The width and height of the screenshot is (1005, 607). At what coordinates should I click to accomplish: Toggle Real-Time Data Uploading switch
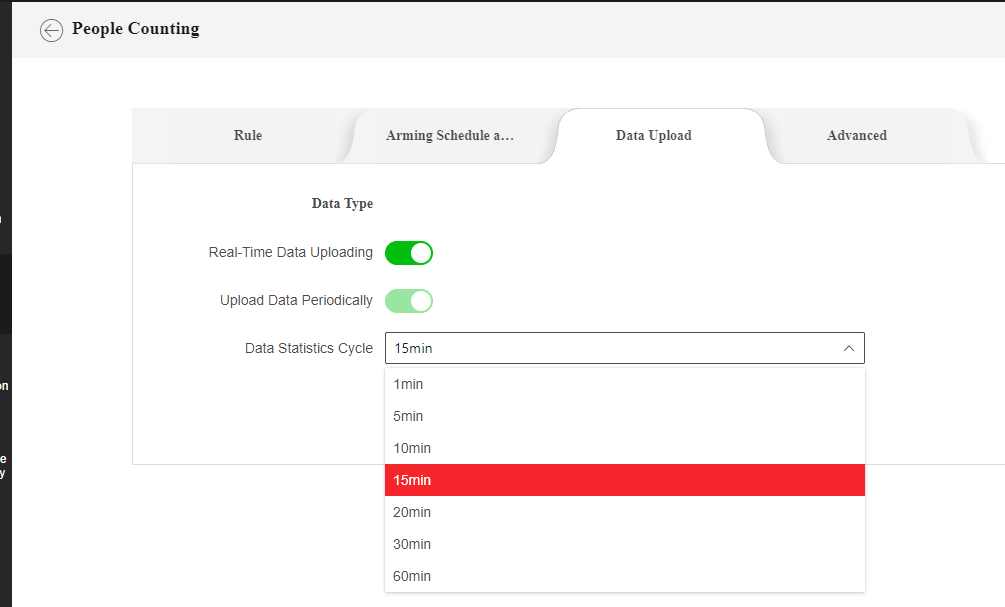point(409,253)
